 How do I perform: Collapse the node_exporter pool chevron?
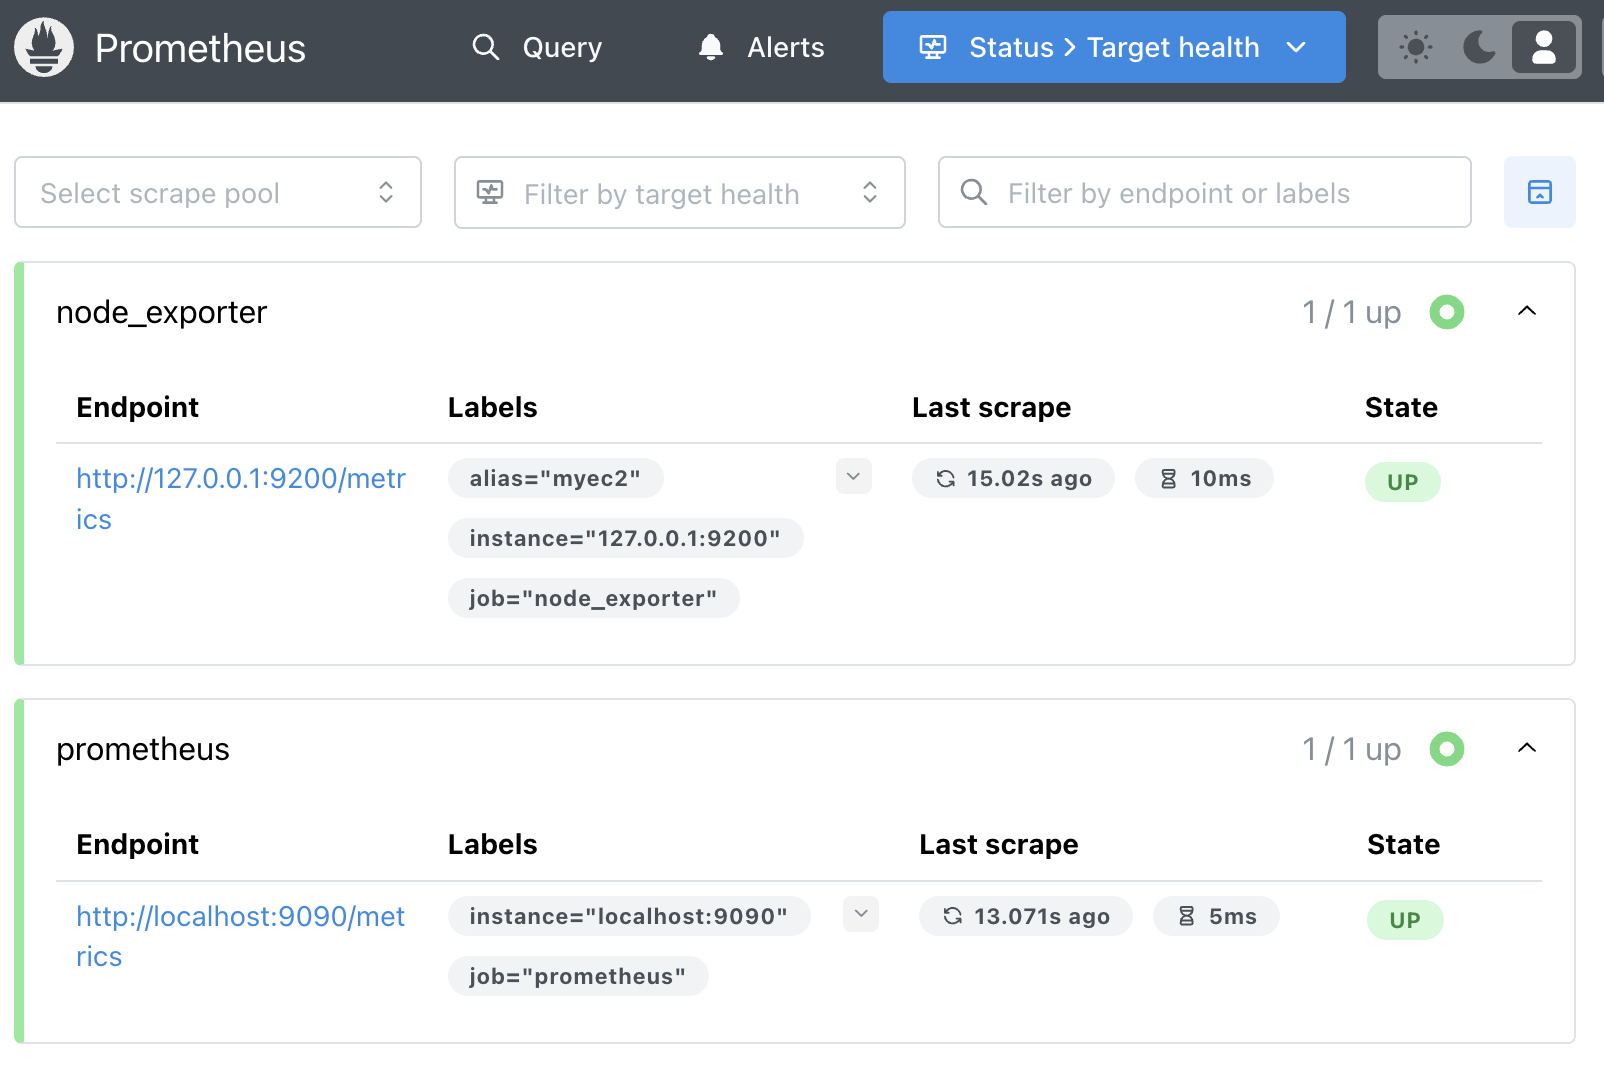(x=1527, y=311)
